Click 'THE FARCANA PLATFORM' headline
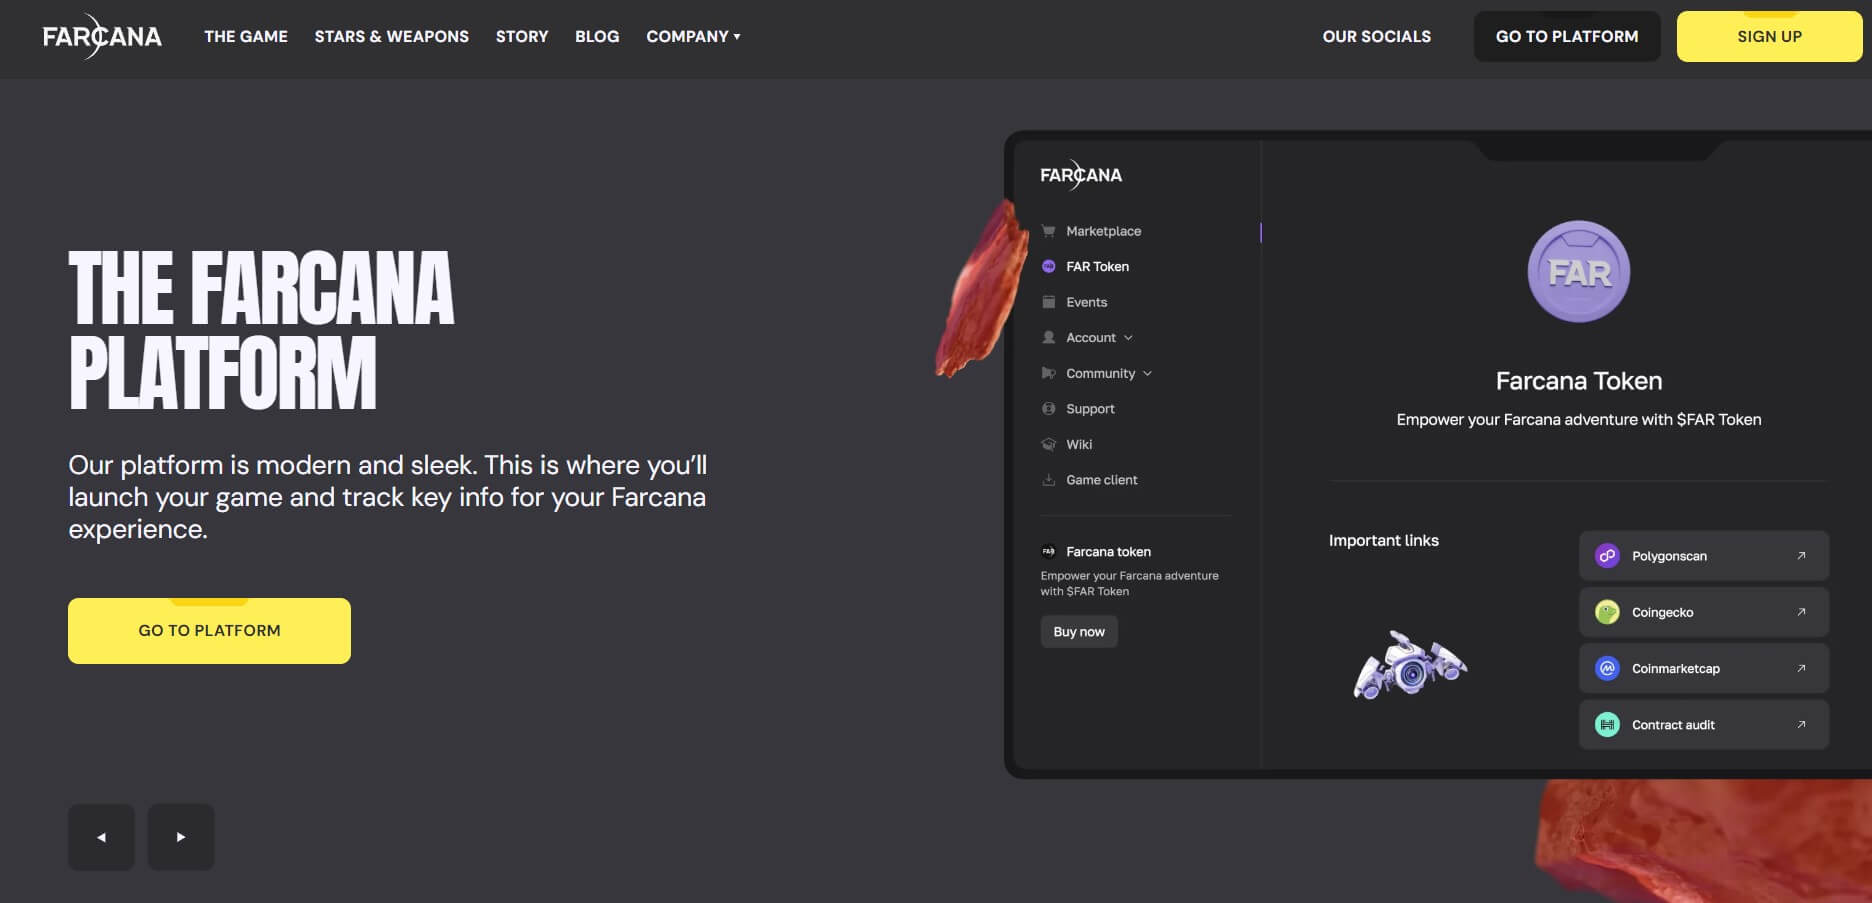The width and height of the screenshot is (1872, 903). click(261, 330)
